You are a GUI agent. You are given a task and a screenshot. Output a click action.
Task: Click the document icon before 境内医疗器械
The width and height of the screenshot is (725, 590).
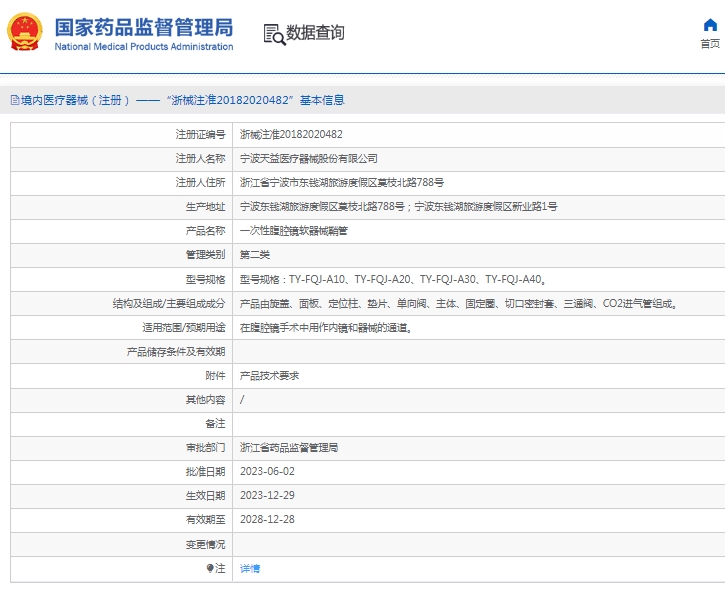coord(15,100)
